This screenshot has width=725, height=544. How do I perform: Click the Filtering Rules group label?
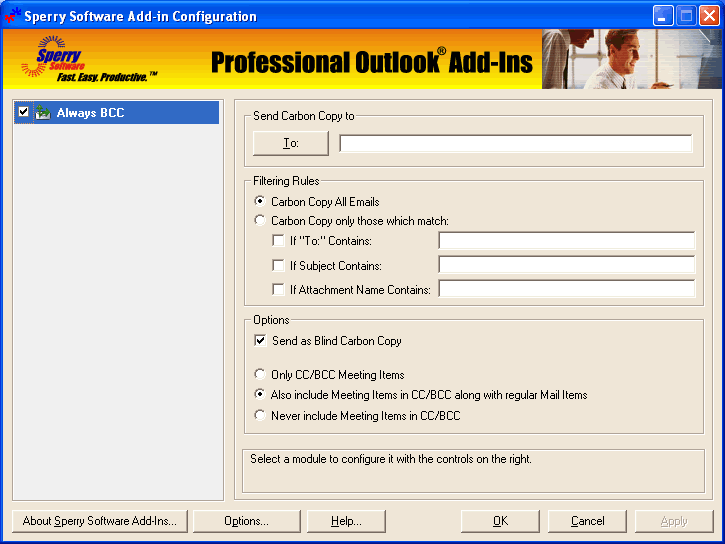(x=286, y=181)
